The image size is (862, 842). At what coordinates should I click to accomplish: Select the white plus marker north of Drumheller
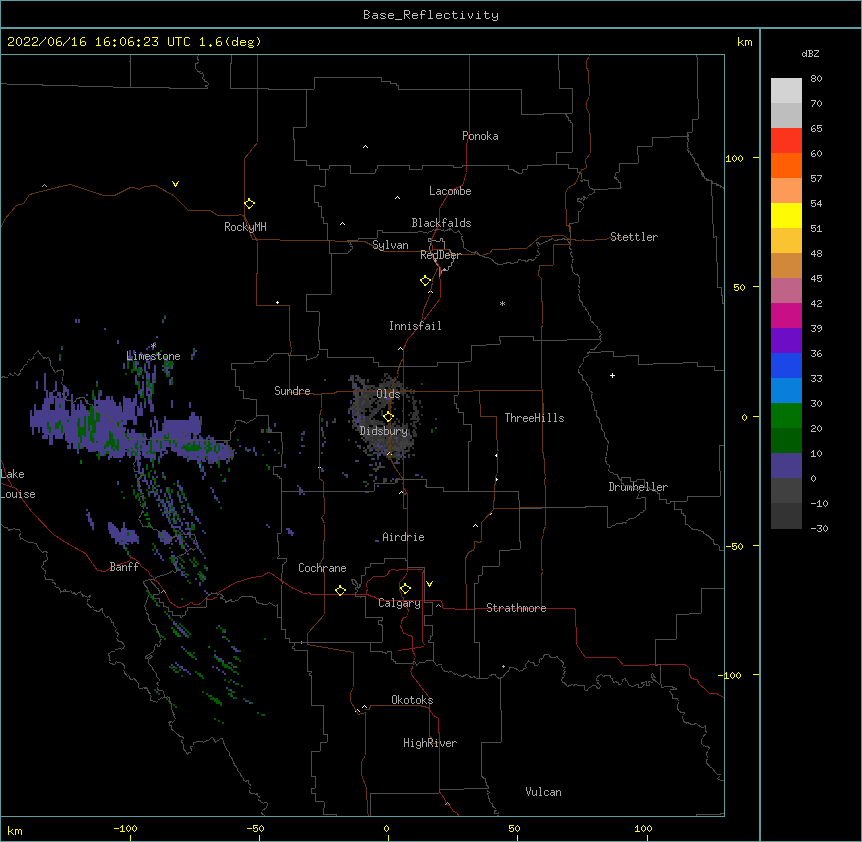coord(612,375)
